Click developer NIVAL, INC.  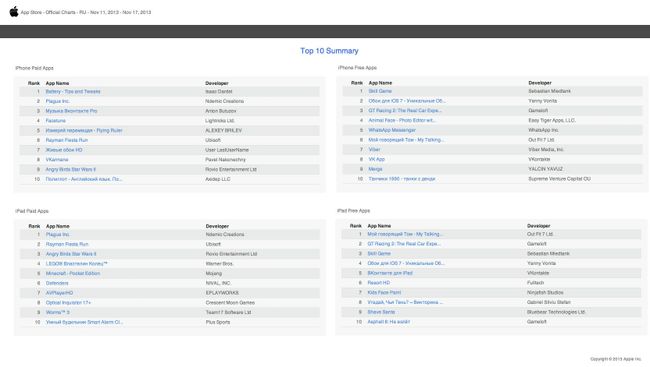[218, 283]
